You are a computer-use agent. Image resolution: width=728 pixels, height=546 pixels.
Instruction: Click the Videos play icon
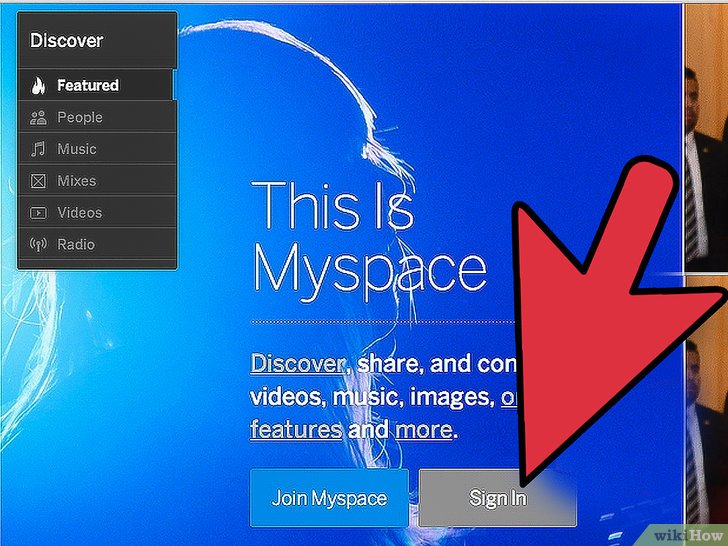38,213
